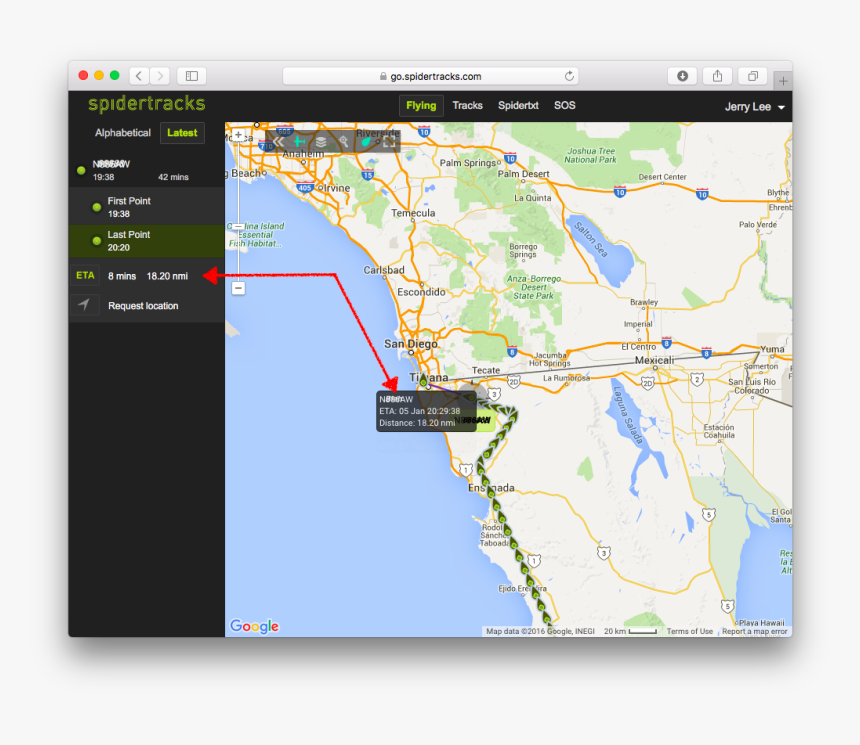The image size is (860, 745).
Task: Zoom out the map with minus button
Action: pos(239,288)
